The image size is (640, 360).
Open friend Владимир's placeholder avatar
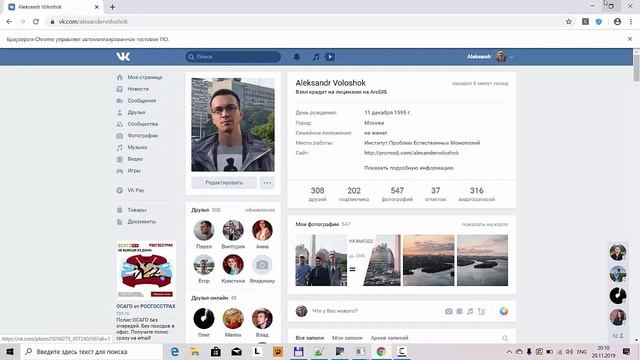(262, 264)
